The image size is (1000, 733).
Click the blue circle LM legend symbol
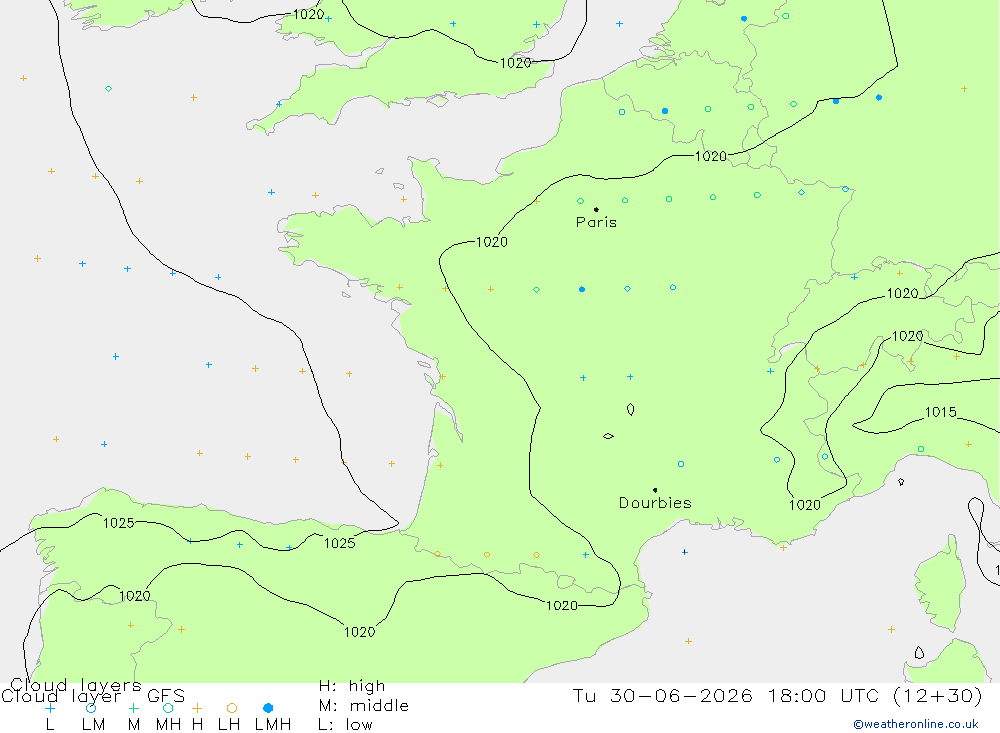pyautogui.click(x=91, y=708)
